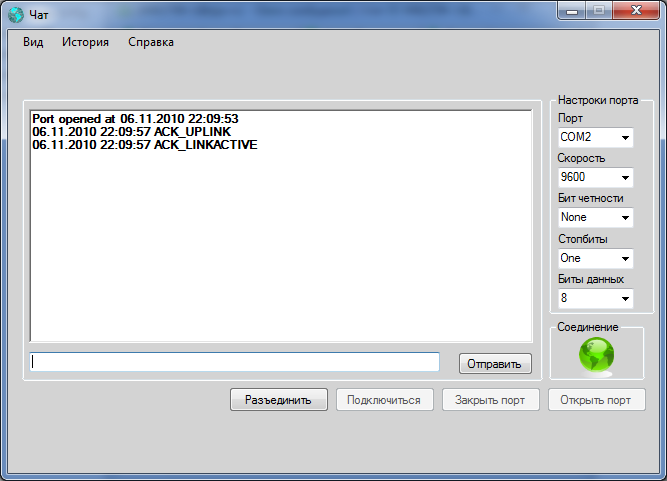This screenshot has height=481, width=667.
Task: Click the globe app icon in the title bar
Action: tap(16, 15)
